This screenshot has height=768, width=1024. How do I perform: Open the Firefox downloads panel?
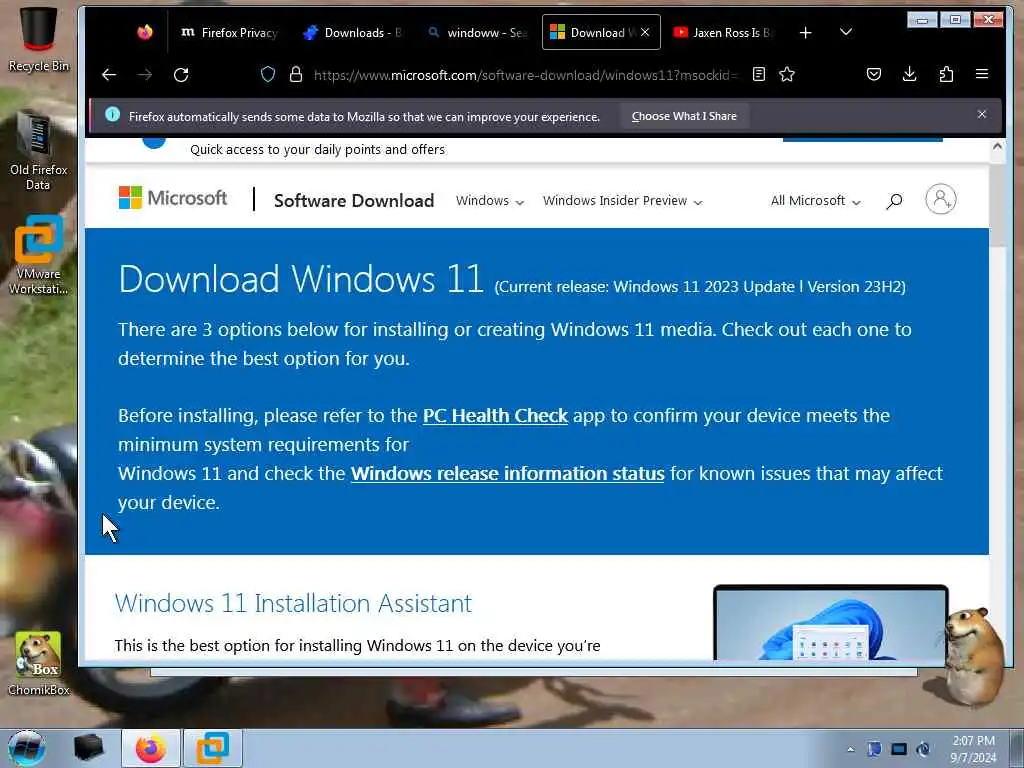tap(909, 74)
